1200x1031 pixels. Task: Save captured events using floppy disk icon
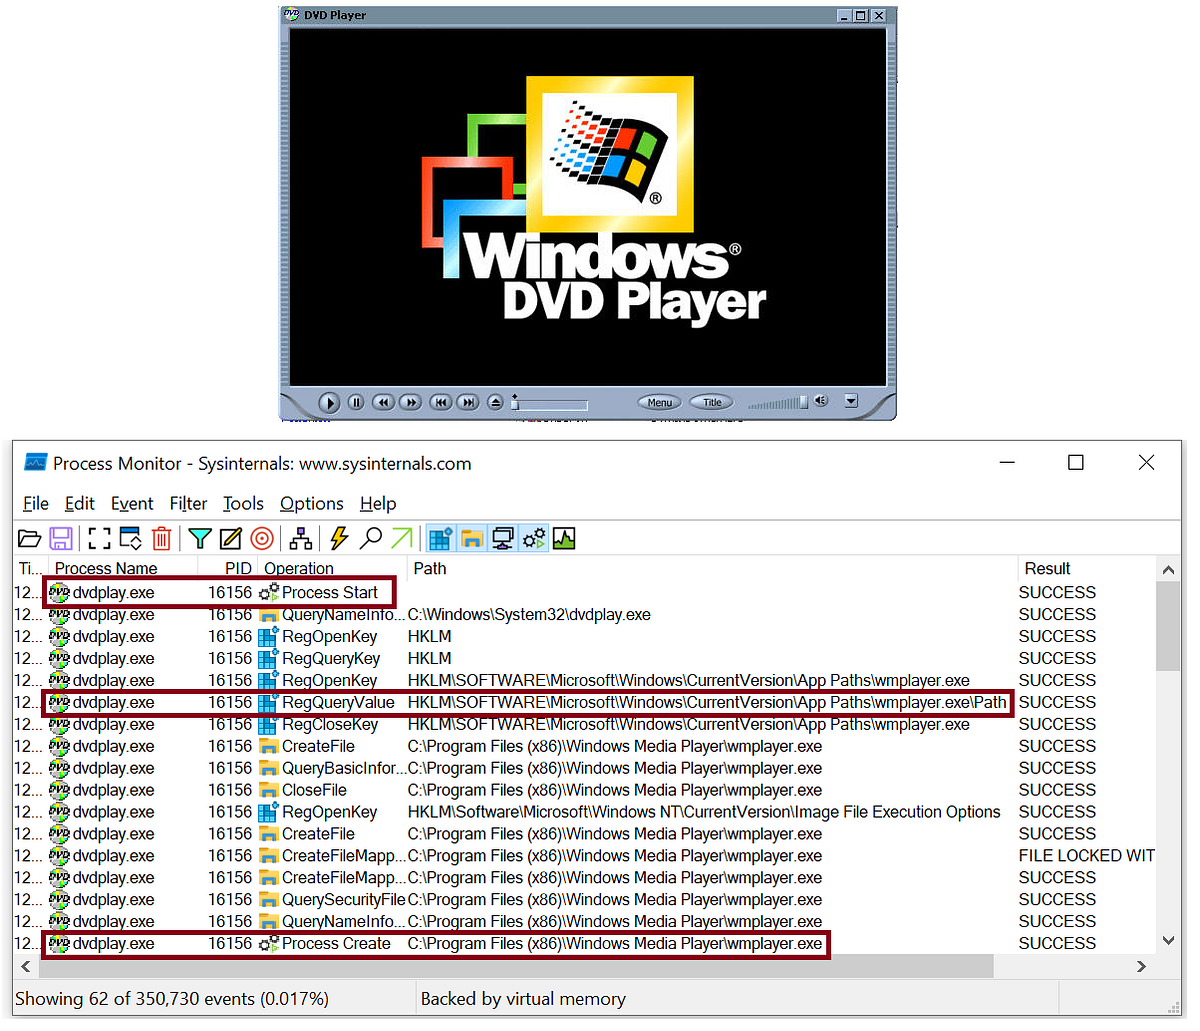click(x=61, y=538)
